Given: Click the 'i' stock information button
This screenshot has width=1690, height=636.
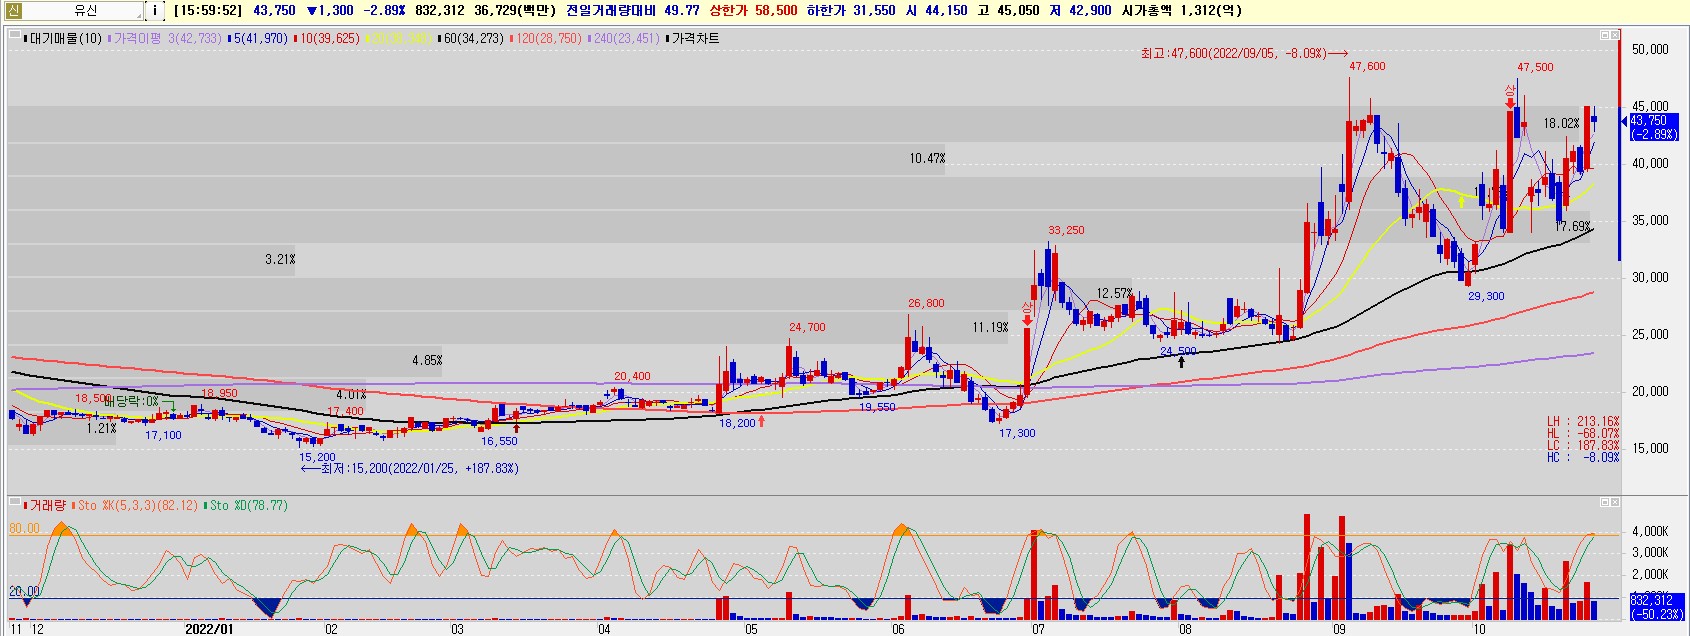Looking at the screenshot, I should point(155,10).
